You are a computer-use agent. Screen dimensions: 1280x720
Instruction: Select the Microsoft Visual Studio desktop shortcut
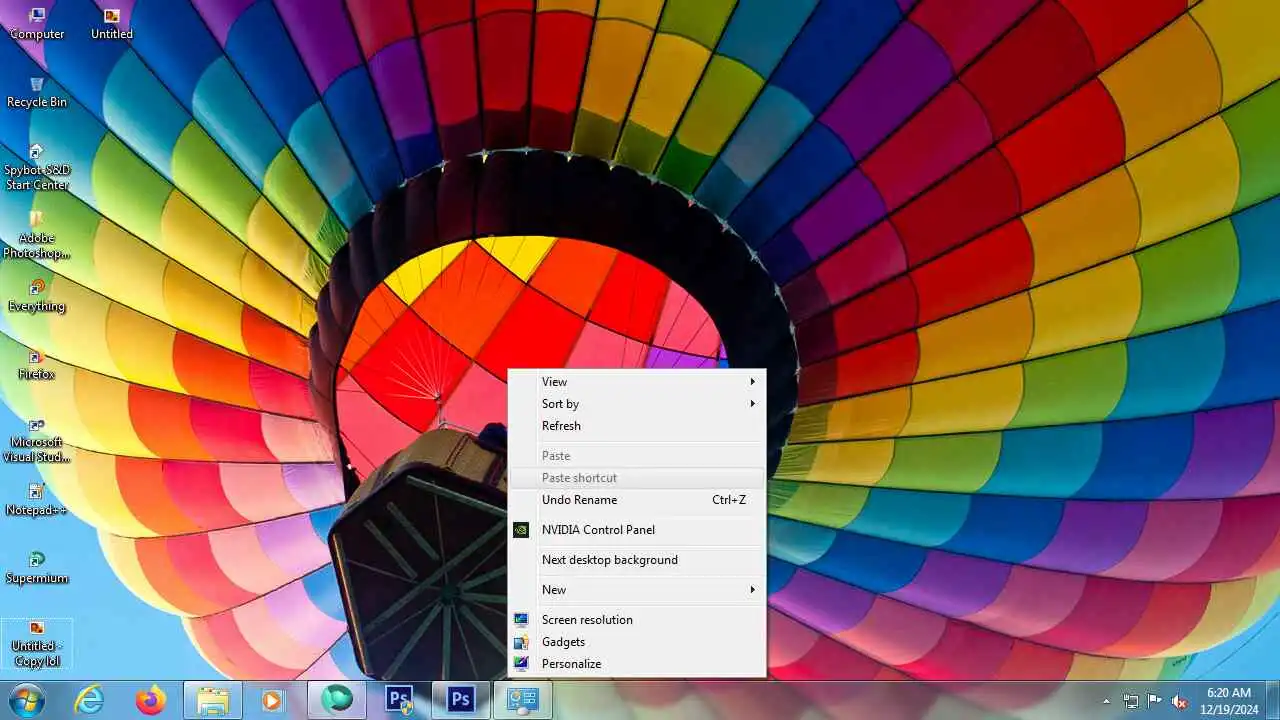click(37, 440)
